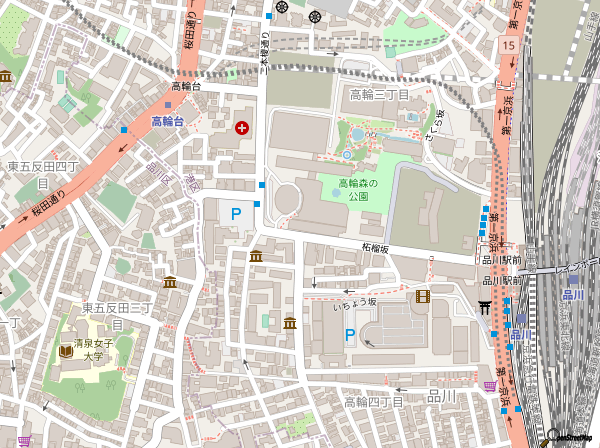Open the OpenStreetMap attribution logo
The image size is (600, 448).
[x=570, y=437]
